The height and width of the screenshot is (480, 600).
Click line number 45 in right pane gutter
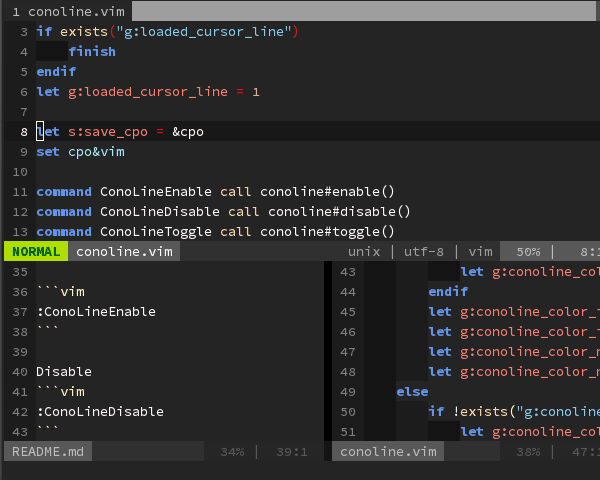pos(348,312)
